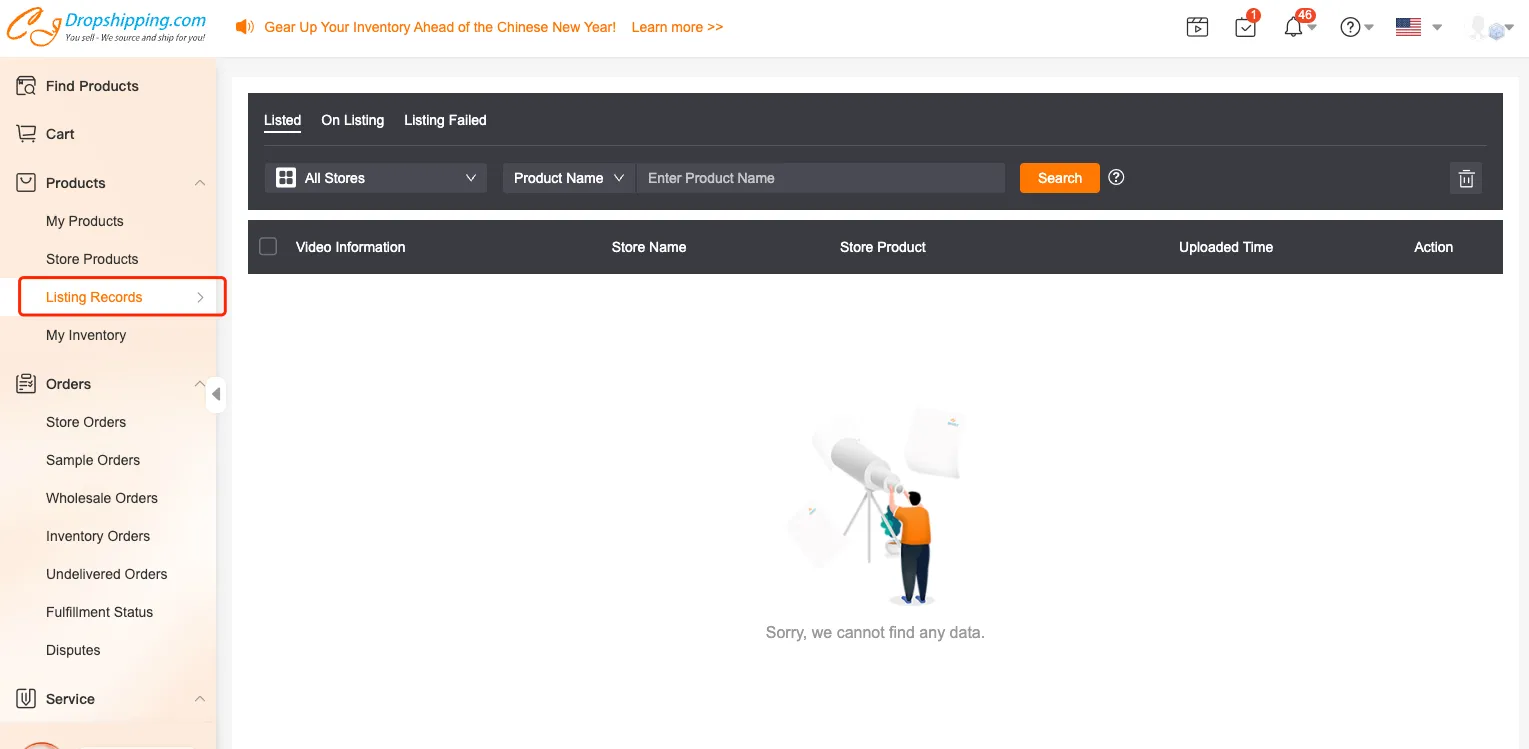Open the US flag language selector
Viewport: 1529px width, 749px height.
tap(1409, 28)
